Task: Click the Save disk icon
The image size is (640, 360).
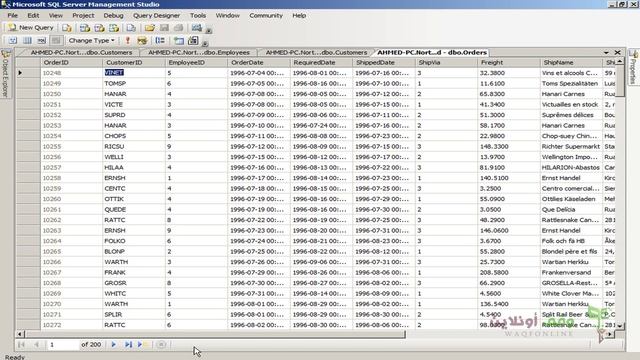Action: [x=164, y=28]
